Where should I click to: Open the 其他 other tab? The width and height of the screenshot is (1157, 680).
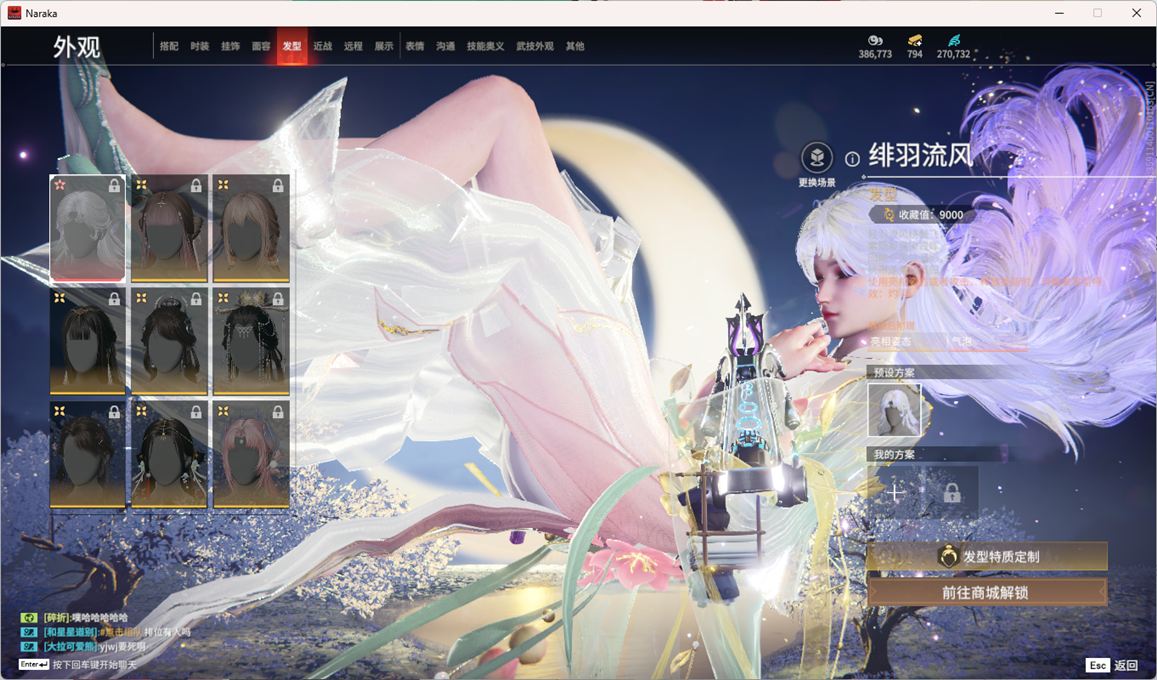(x=575, y=46)
